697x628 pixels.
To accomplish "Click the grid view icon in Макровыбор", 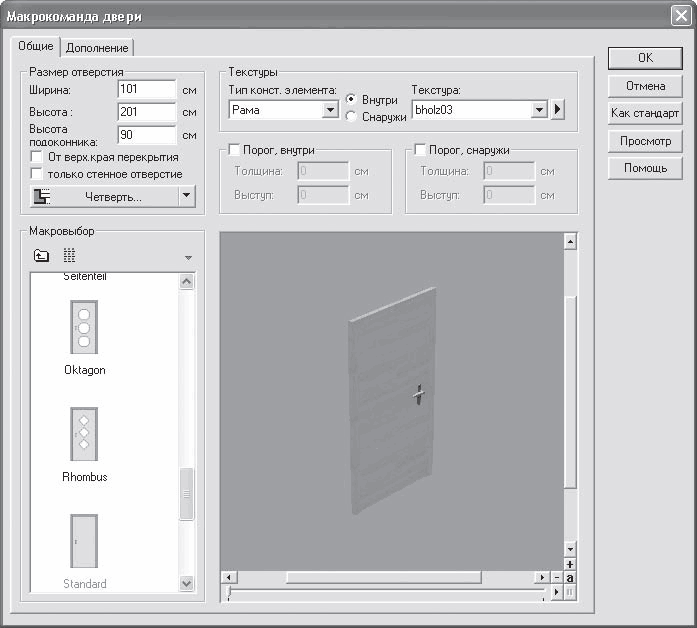I will 69,256.
